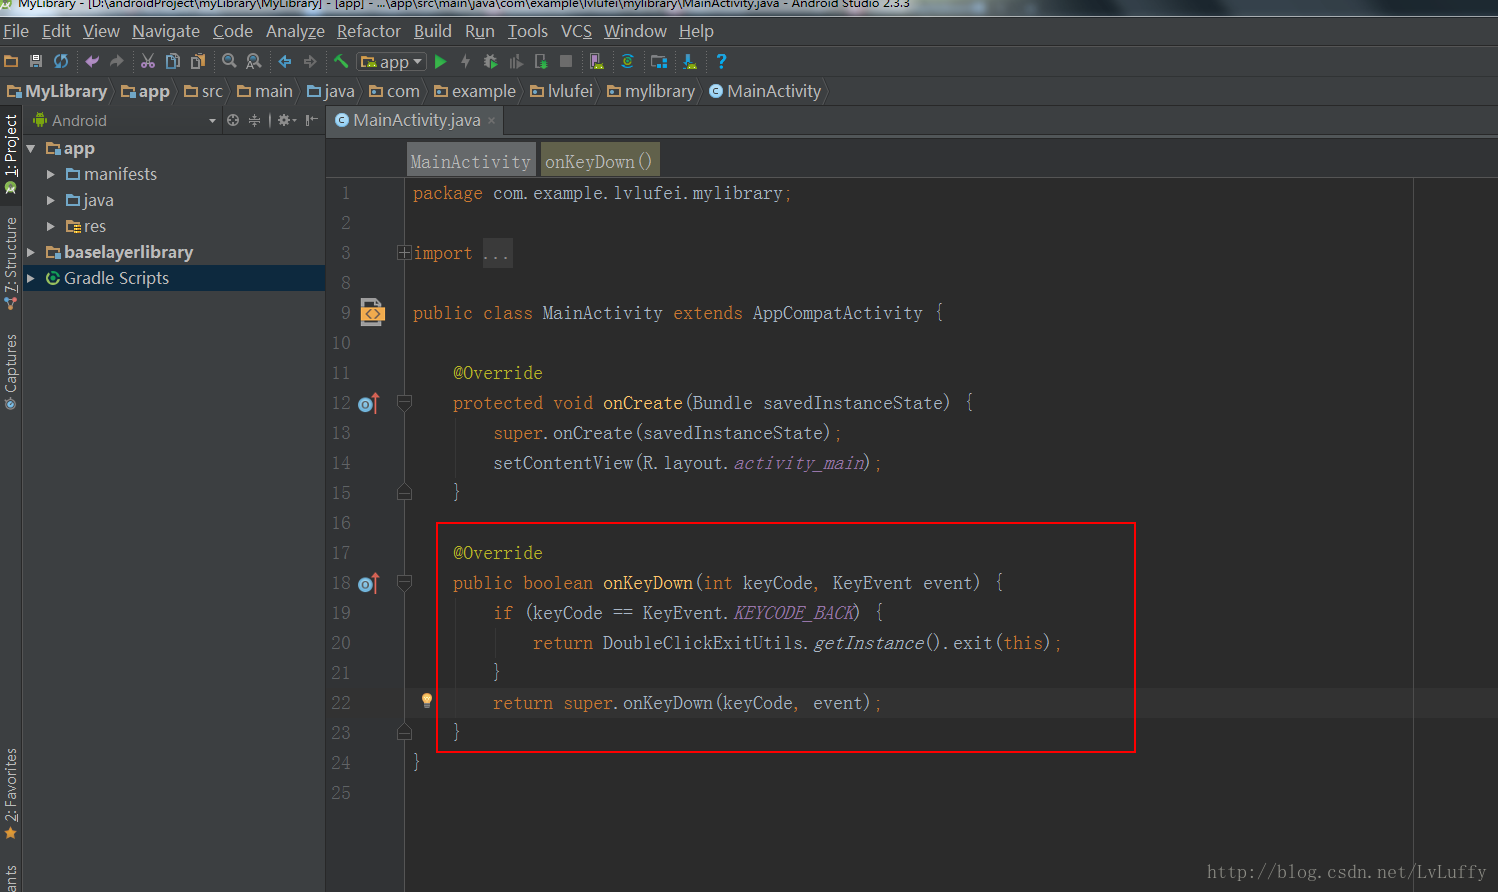Click the Find magnifier icon
The height and width of the screenshot is (892, 1498).
pyautogui.click(x=229, y=61)
